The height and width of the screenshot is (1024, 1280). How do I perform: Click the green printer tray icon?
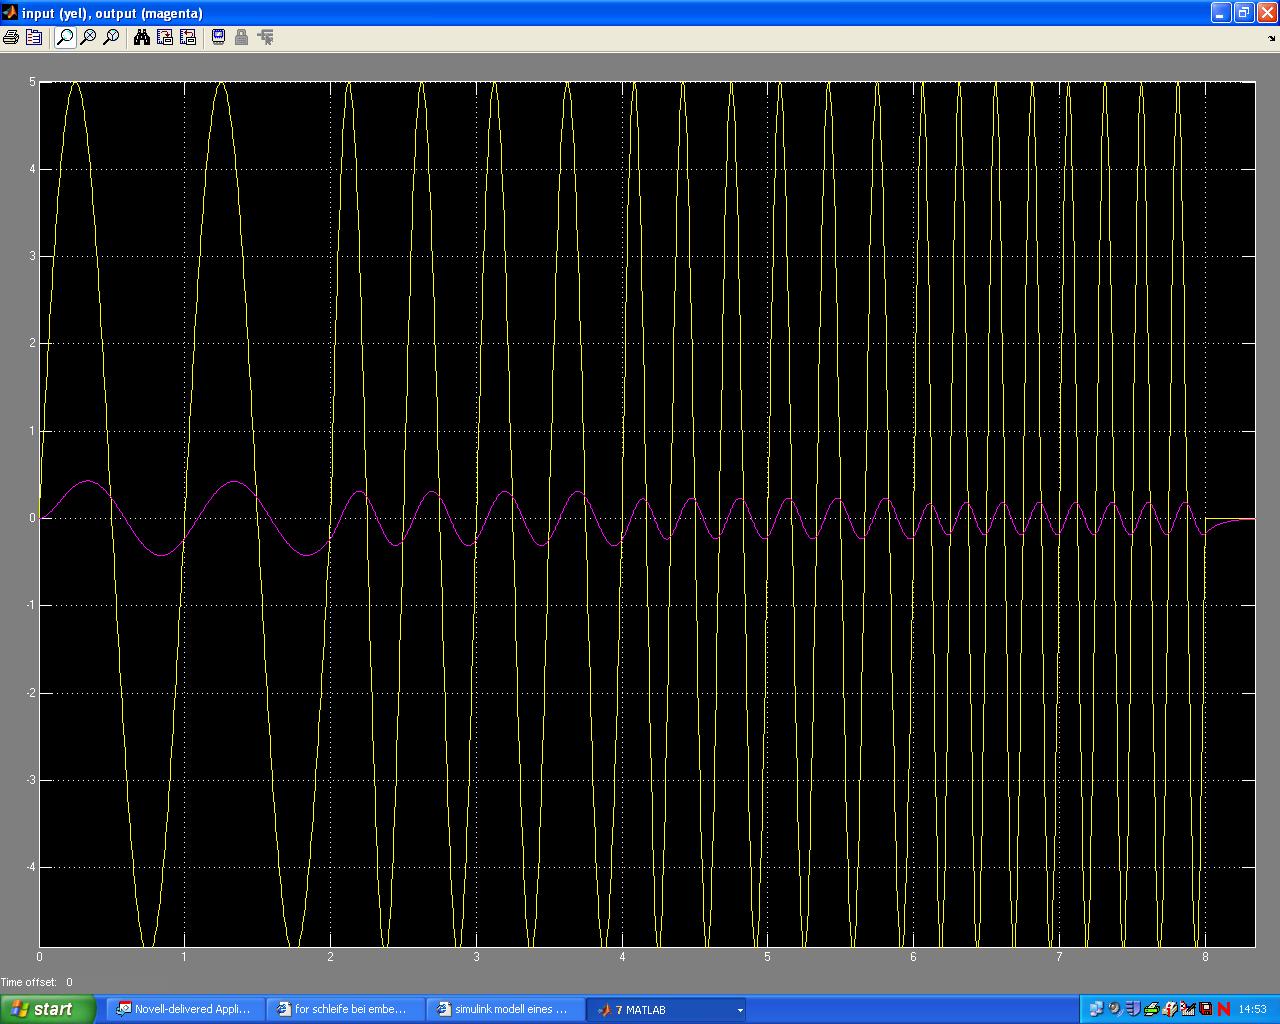click(x=1151, y=1009)
